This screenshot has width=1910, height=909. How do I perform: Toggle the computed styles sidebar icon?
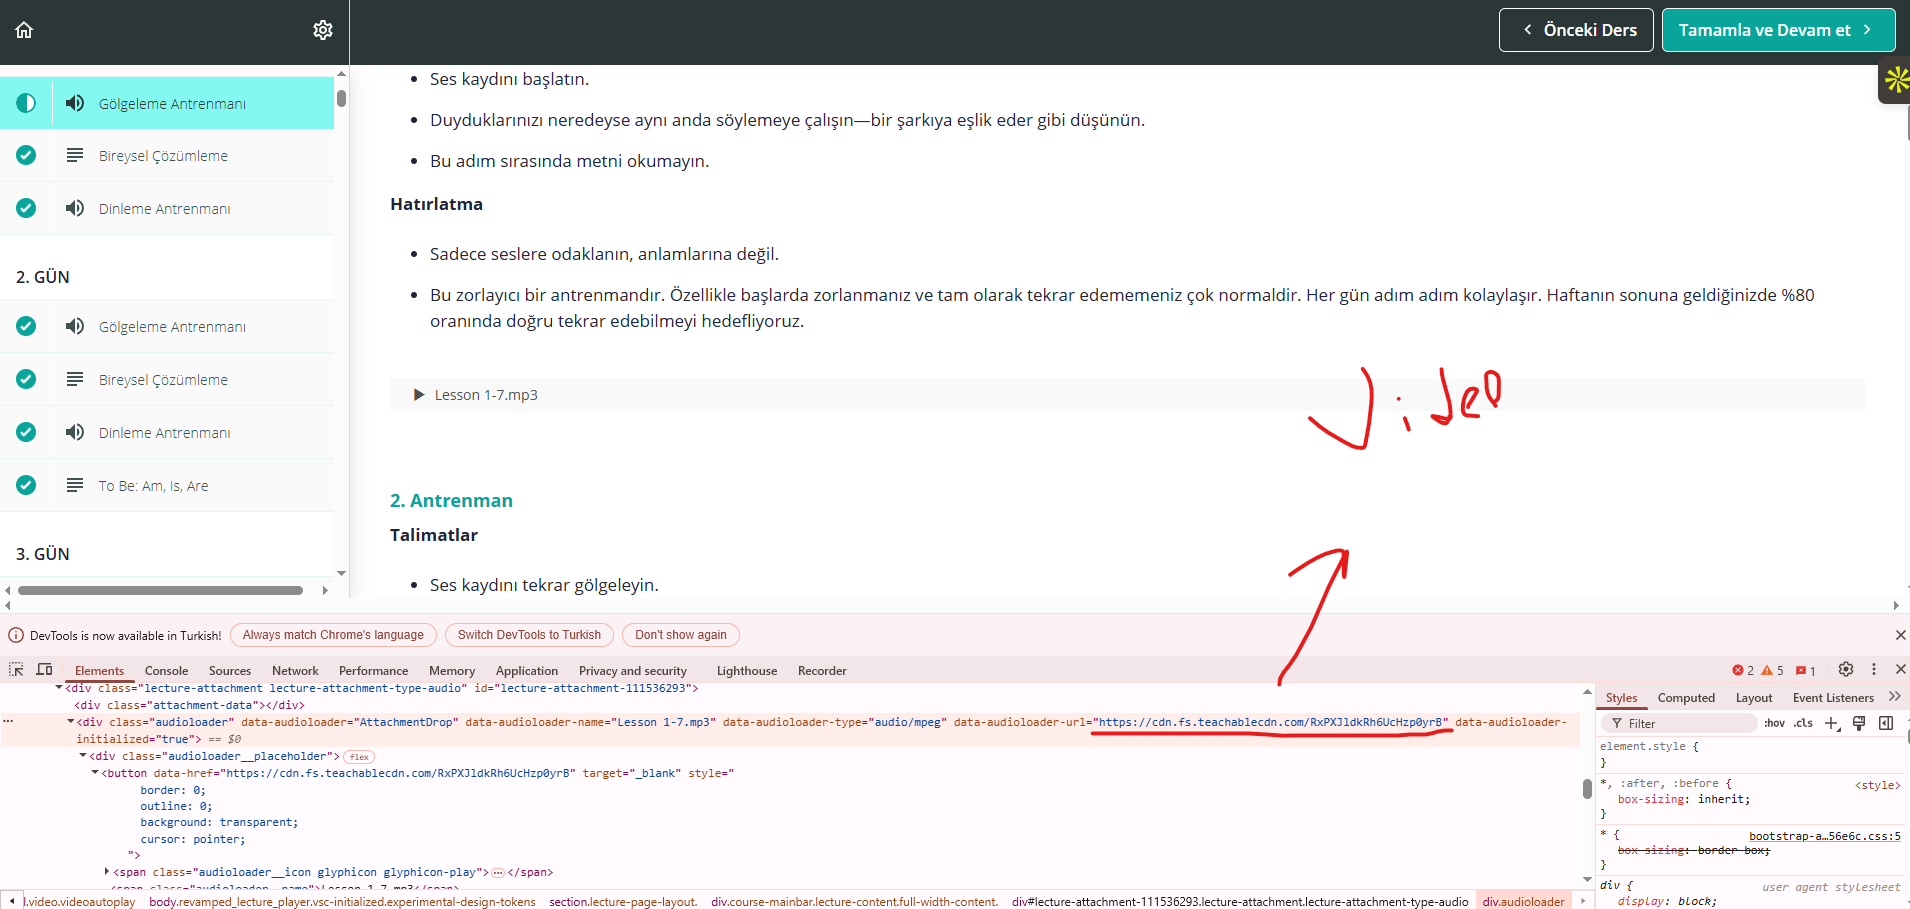tap(1886, 723)
